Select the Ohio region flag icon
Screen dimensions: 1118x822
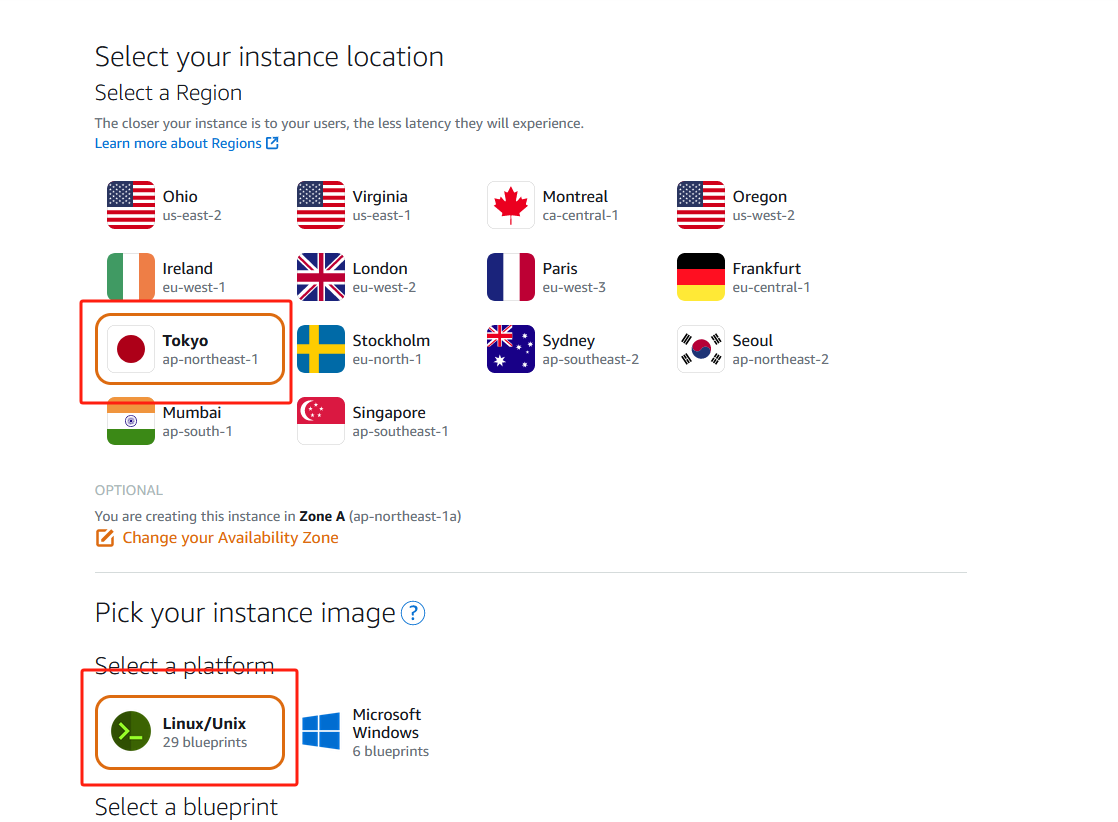click(x=130, y=205)
